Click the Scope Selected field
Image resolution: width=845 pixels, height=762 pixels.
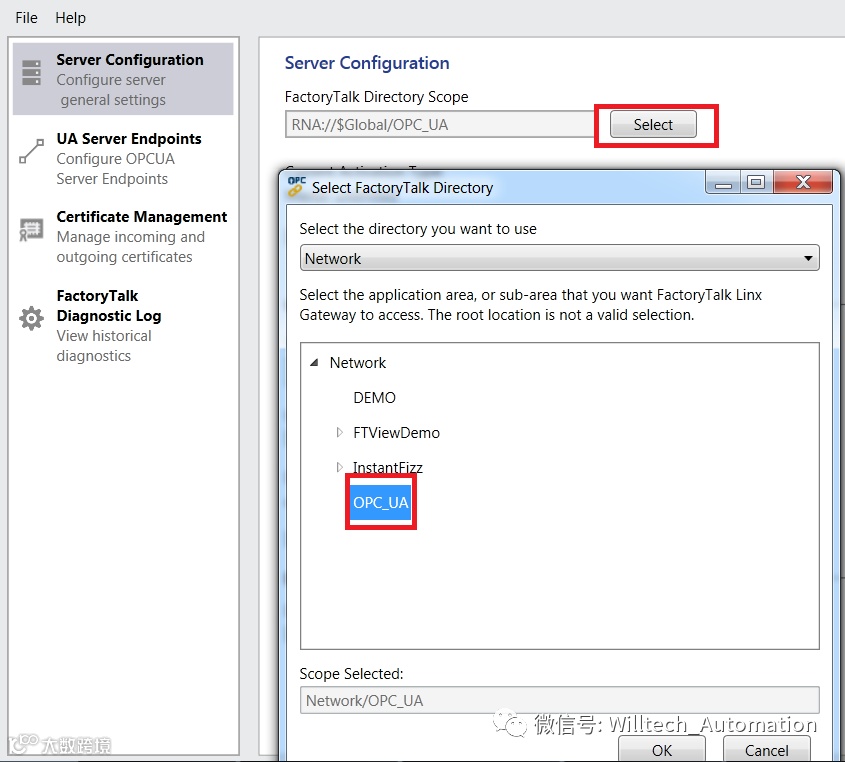[x=559, y=700]
